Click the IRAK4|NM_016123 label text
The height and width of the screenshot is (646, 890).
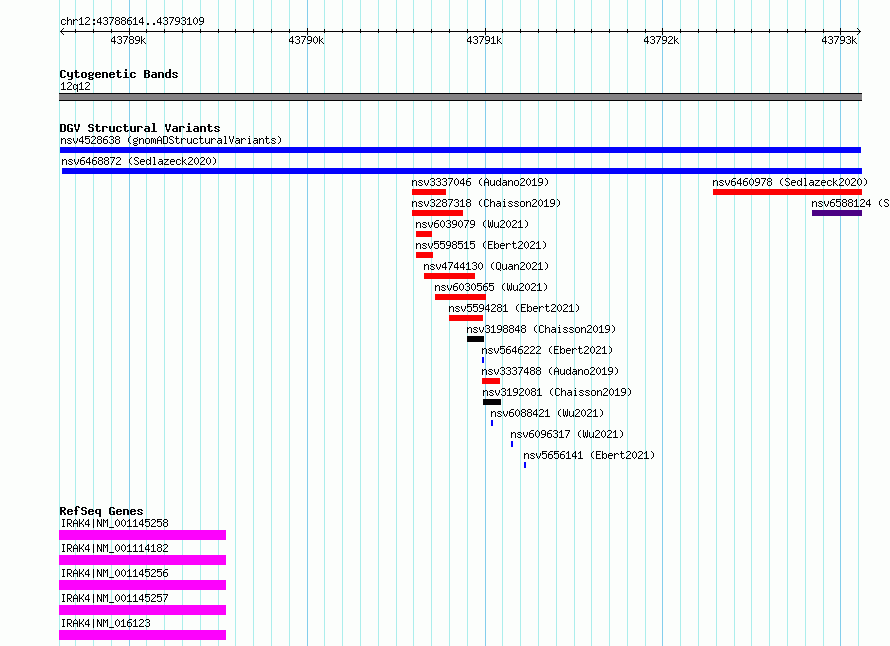click(106, 623)
